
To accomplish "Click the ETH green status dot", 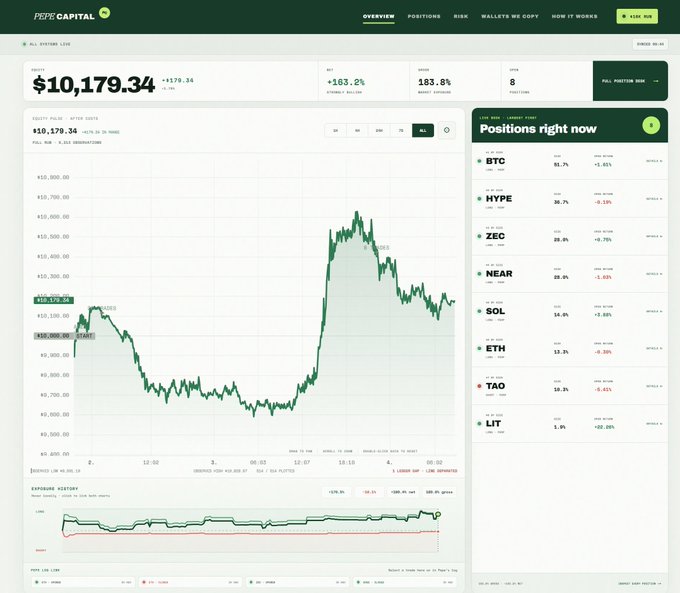I will click(x=479, y=348).
